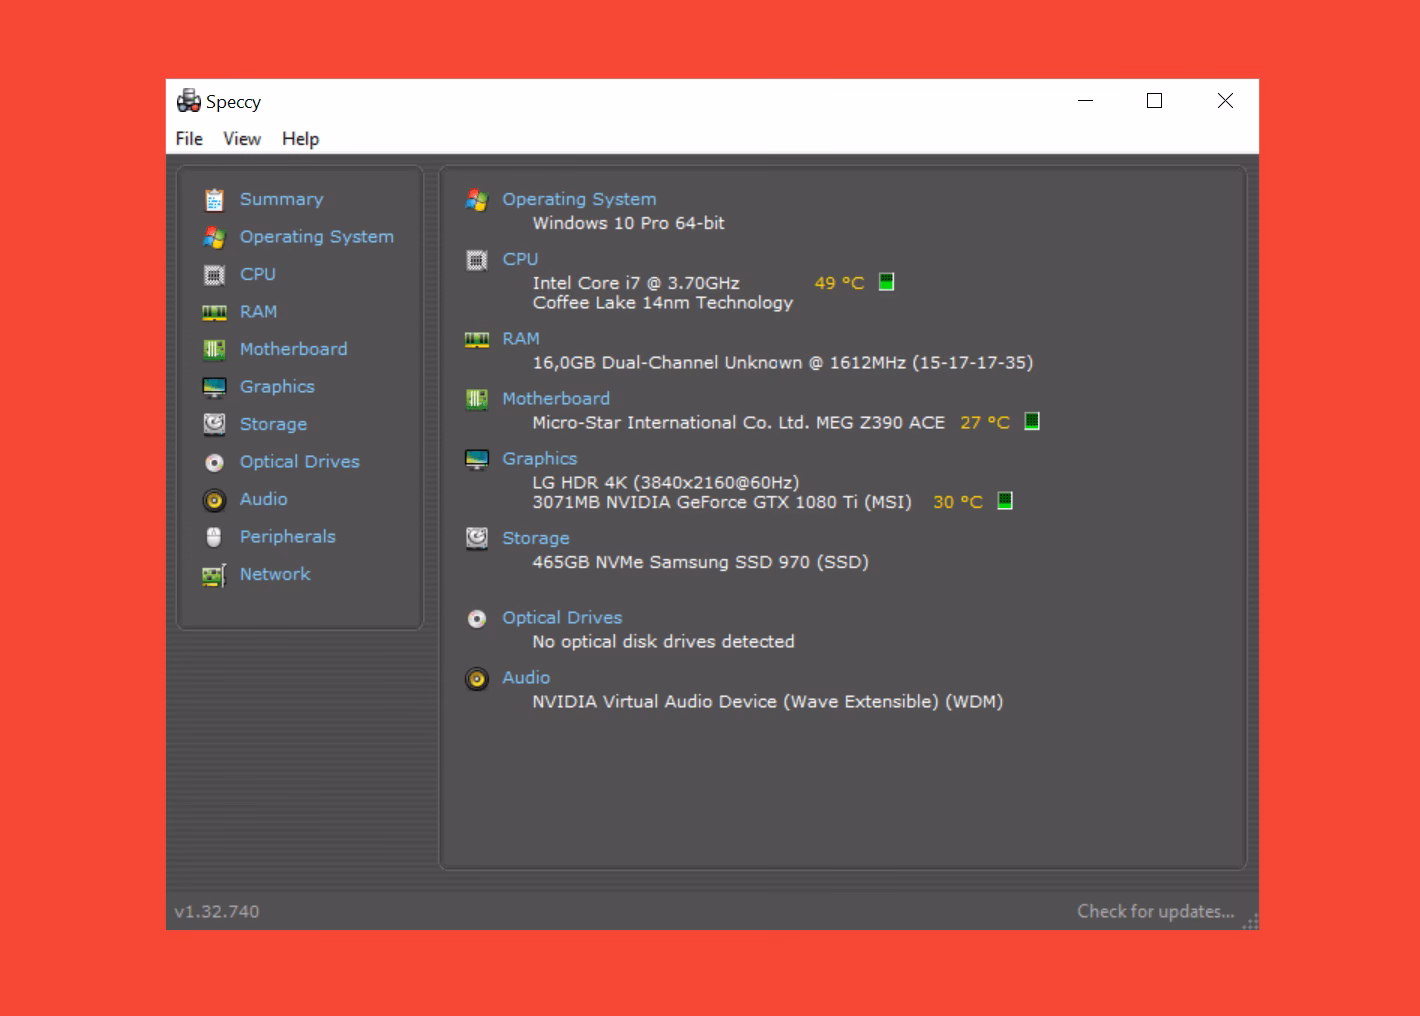1420x1016 pixels.
Task: Open the Help menu
Action: pos(300,139)
